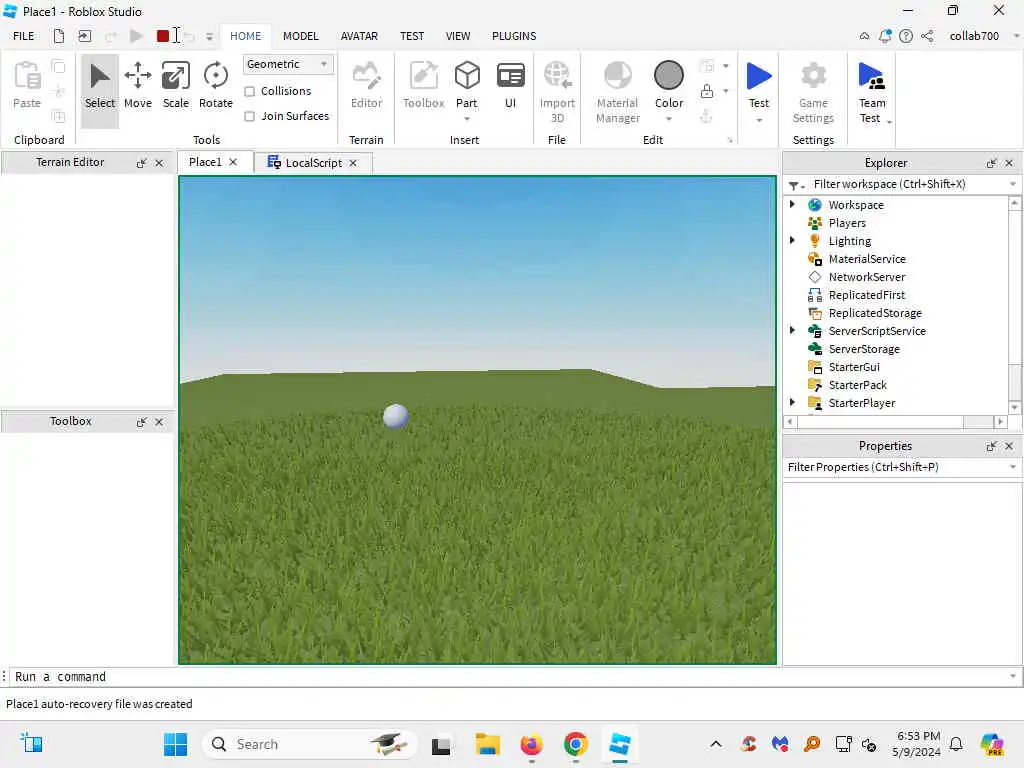The height and width of the screenshot is (768, 1024).
Task: Click the Filter Properties input field
Action: pyautogui.click(x=895, y=467)
